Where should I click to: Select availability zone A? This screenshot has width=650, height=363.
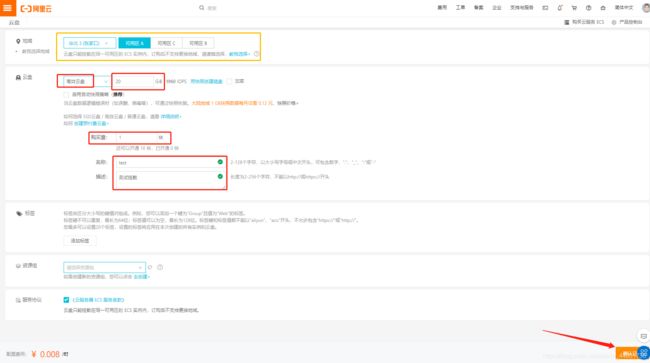tap(134, 43)
